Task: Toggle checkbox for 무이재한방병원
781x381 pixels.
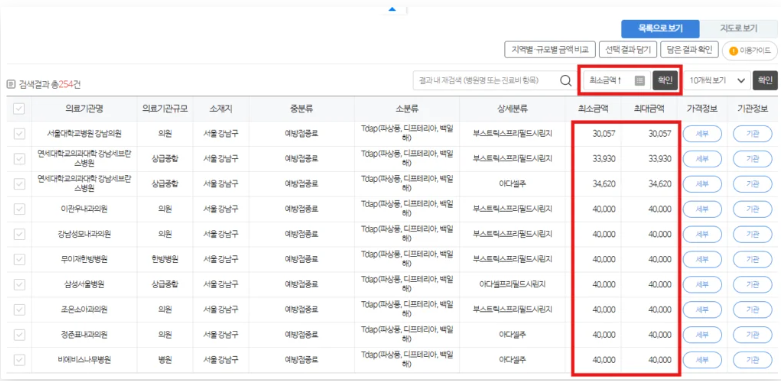Action: click(19, 259)
